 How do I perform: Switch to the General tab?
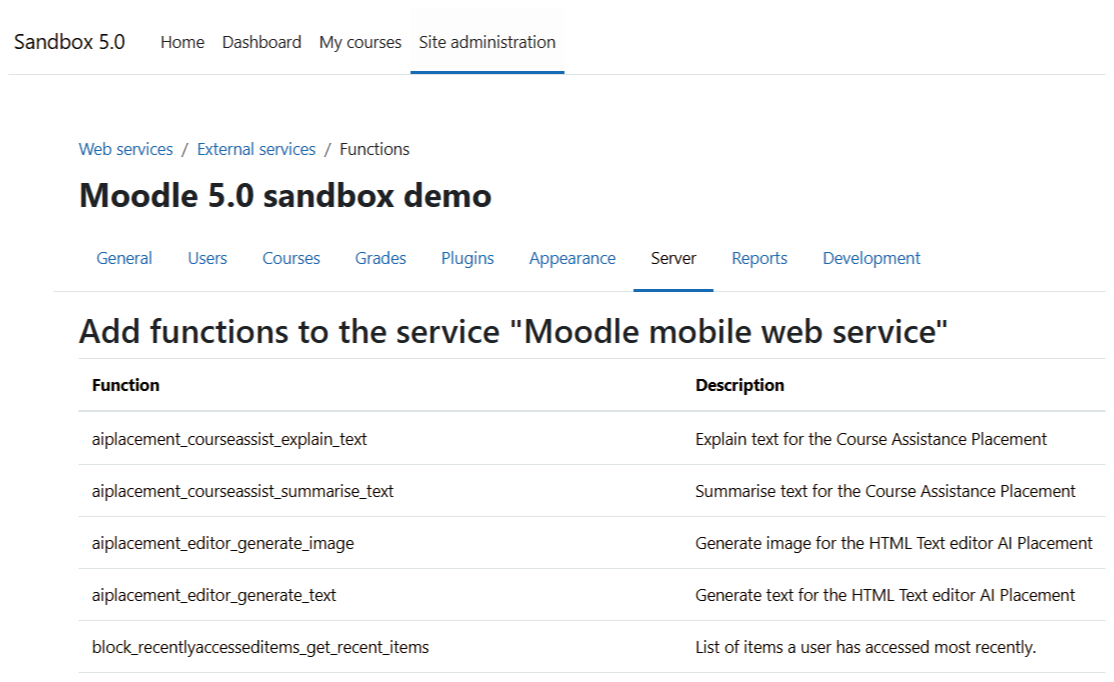(124, 258)
